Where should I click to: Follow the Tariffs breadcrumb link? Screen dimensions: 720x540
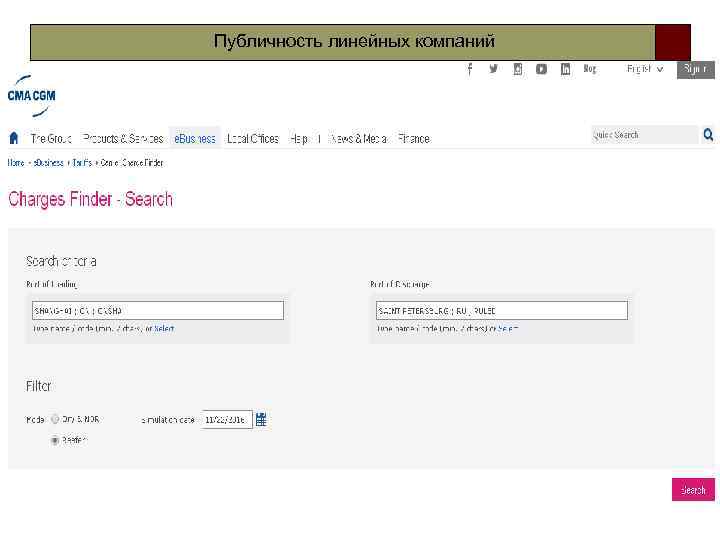(x=83, y=163)
